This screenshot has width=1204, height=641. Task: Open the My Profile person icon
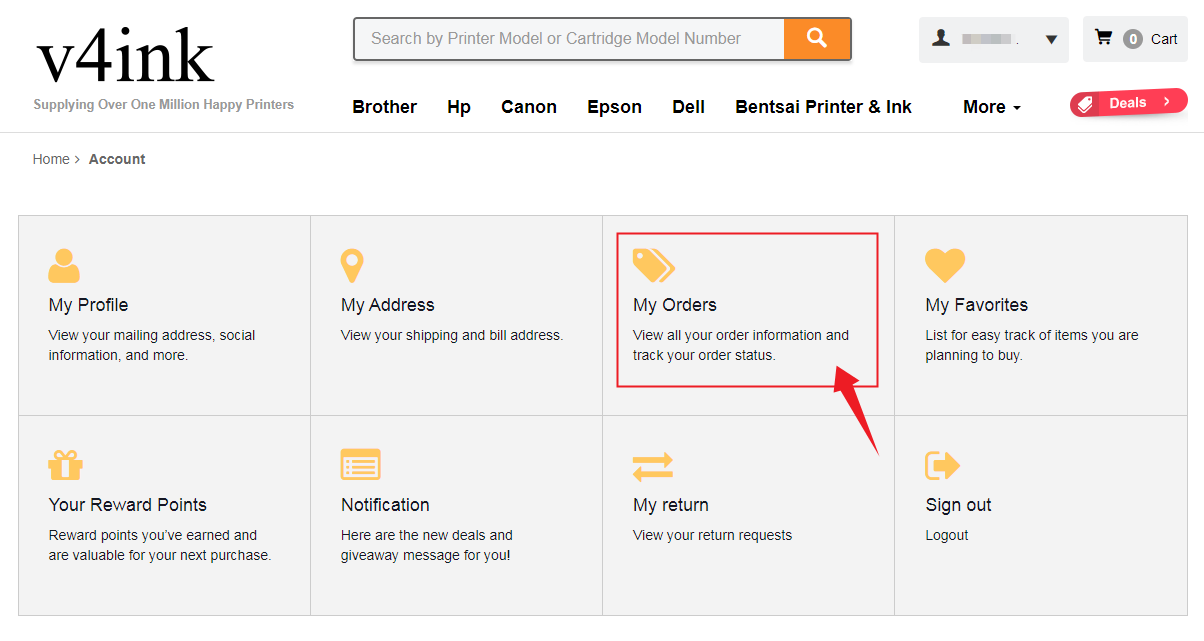[64, 265]
